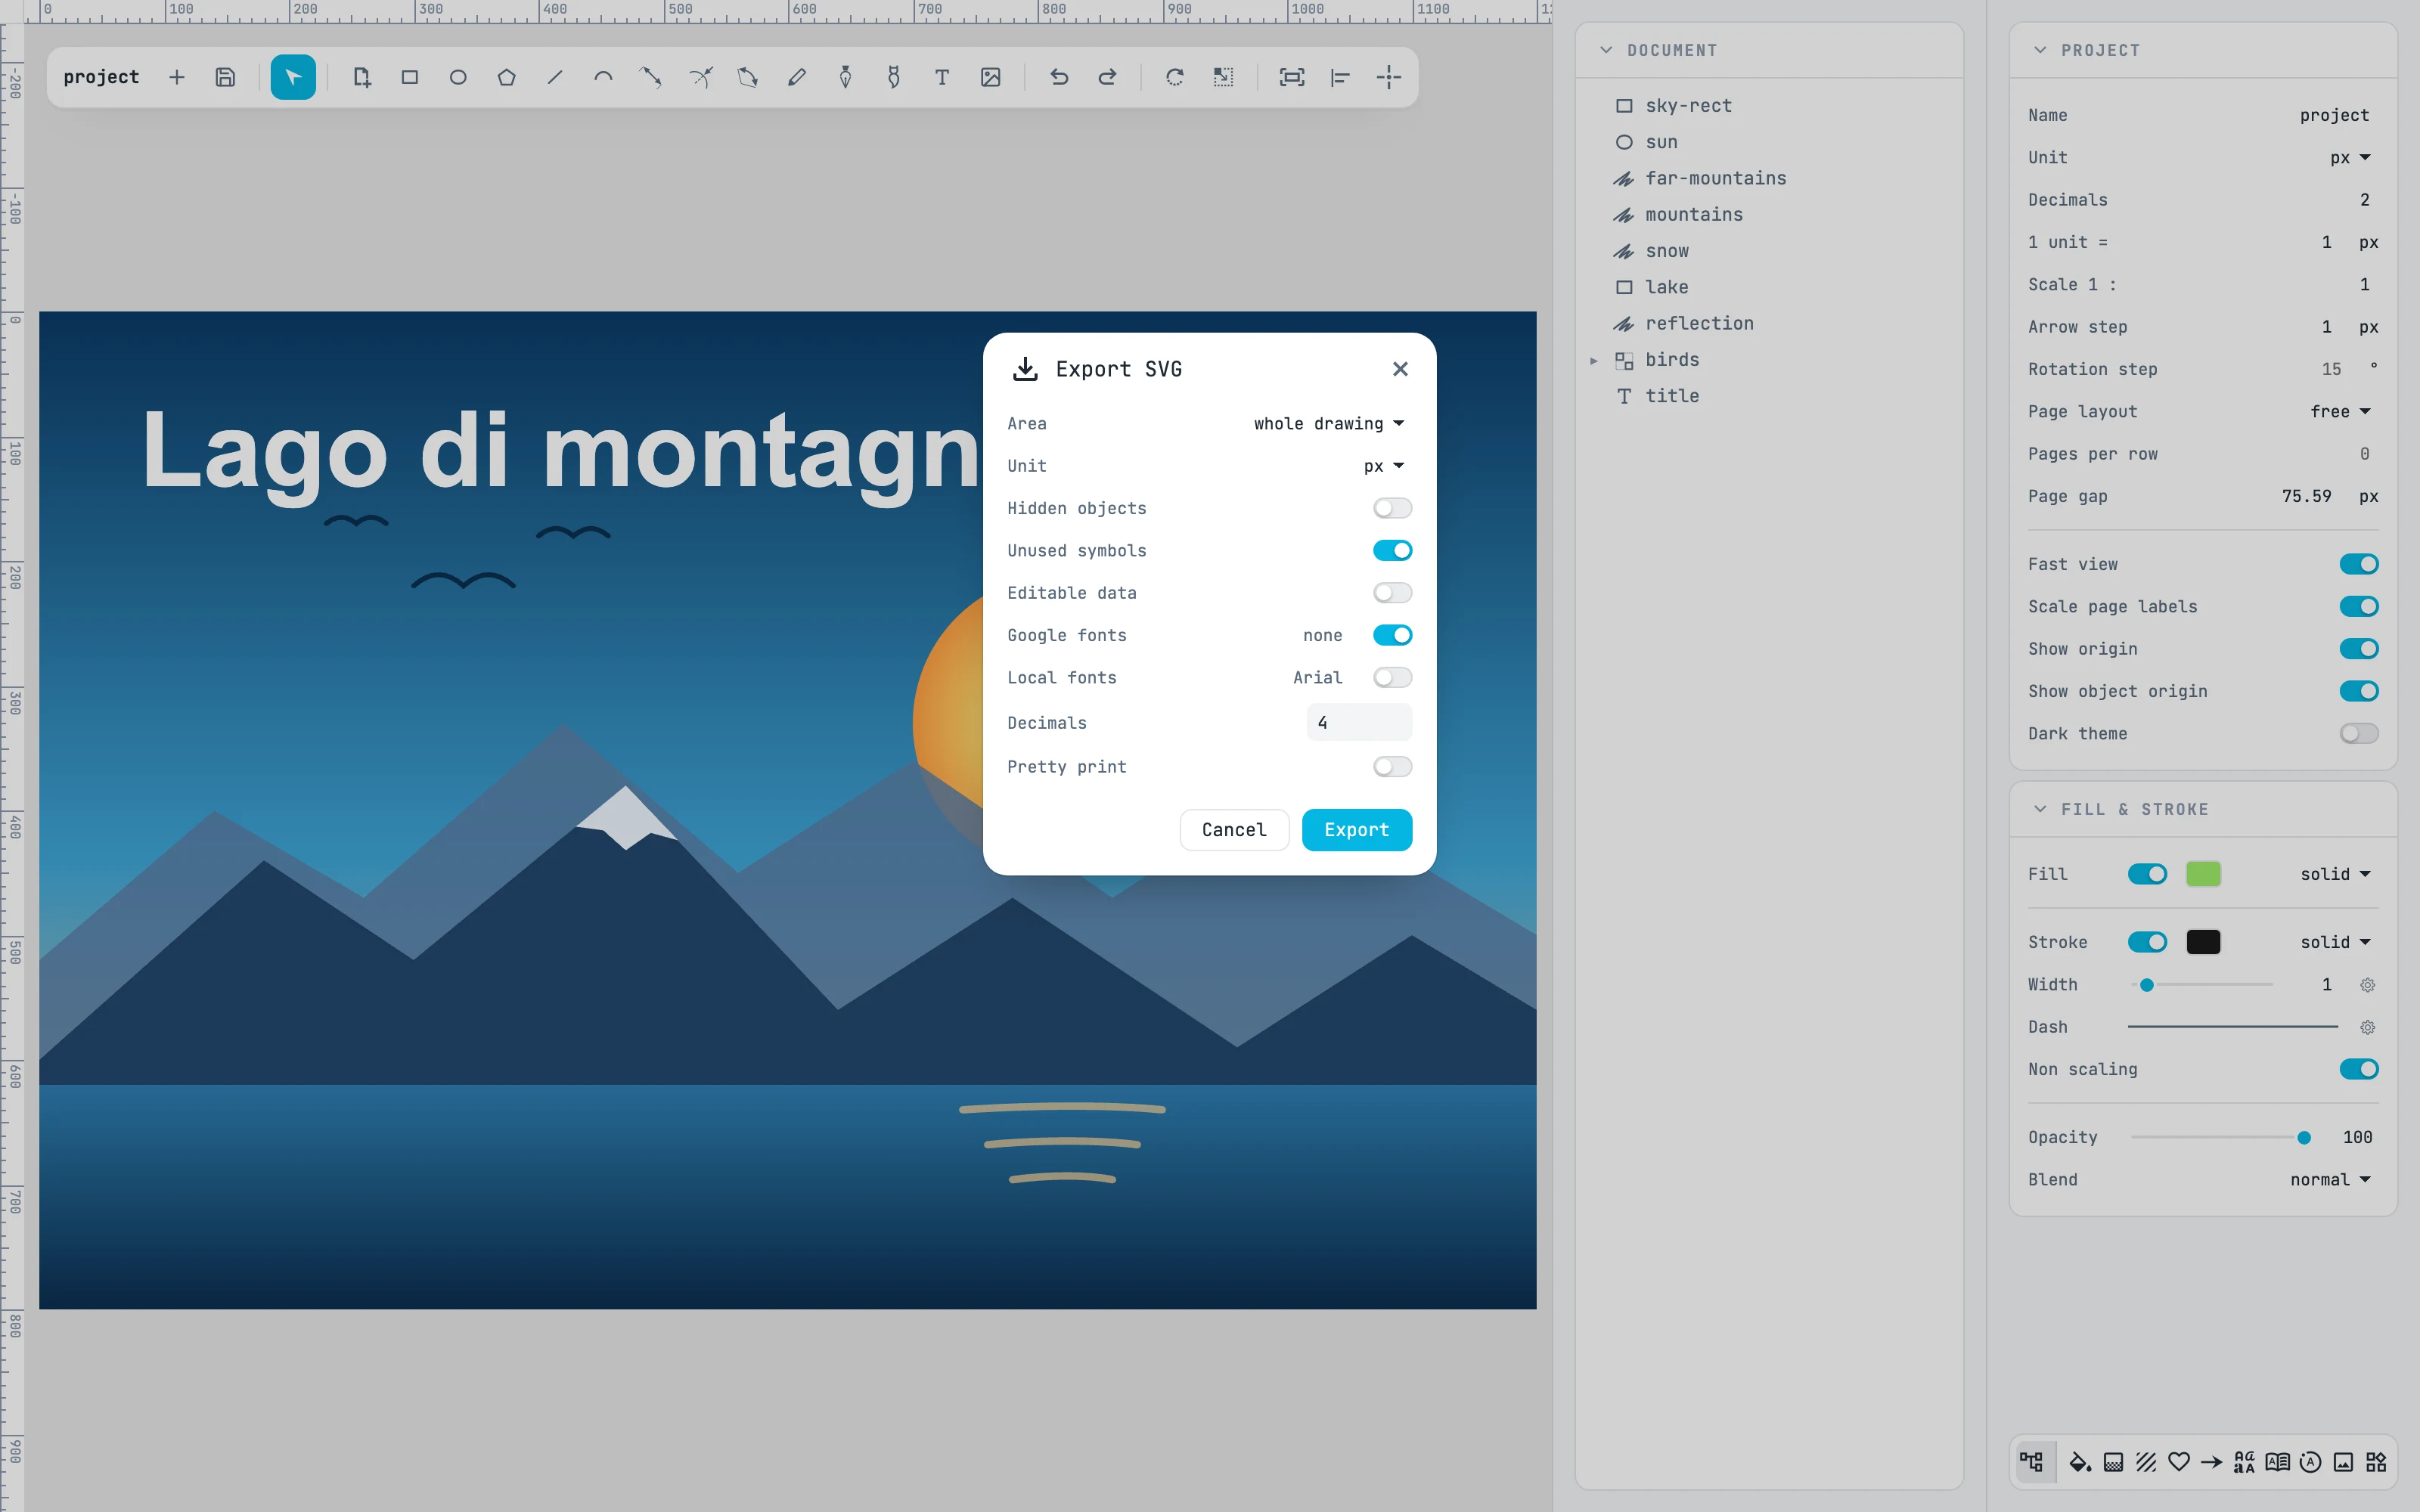Image resolution: width=2420 pixels, height=1512 pixels.
Task: Open the Unit dropdown in Export dialog
Action: 1385,466
